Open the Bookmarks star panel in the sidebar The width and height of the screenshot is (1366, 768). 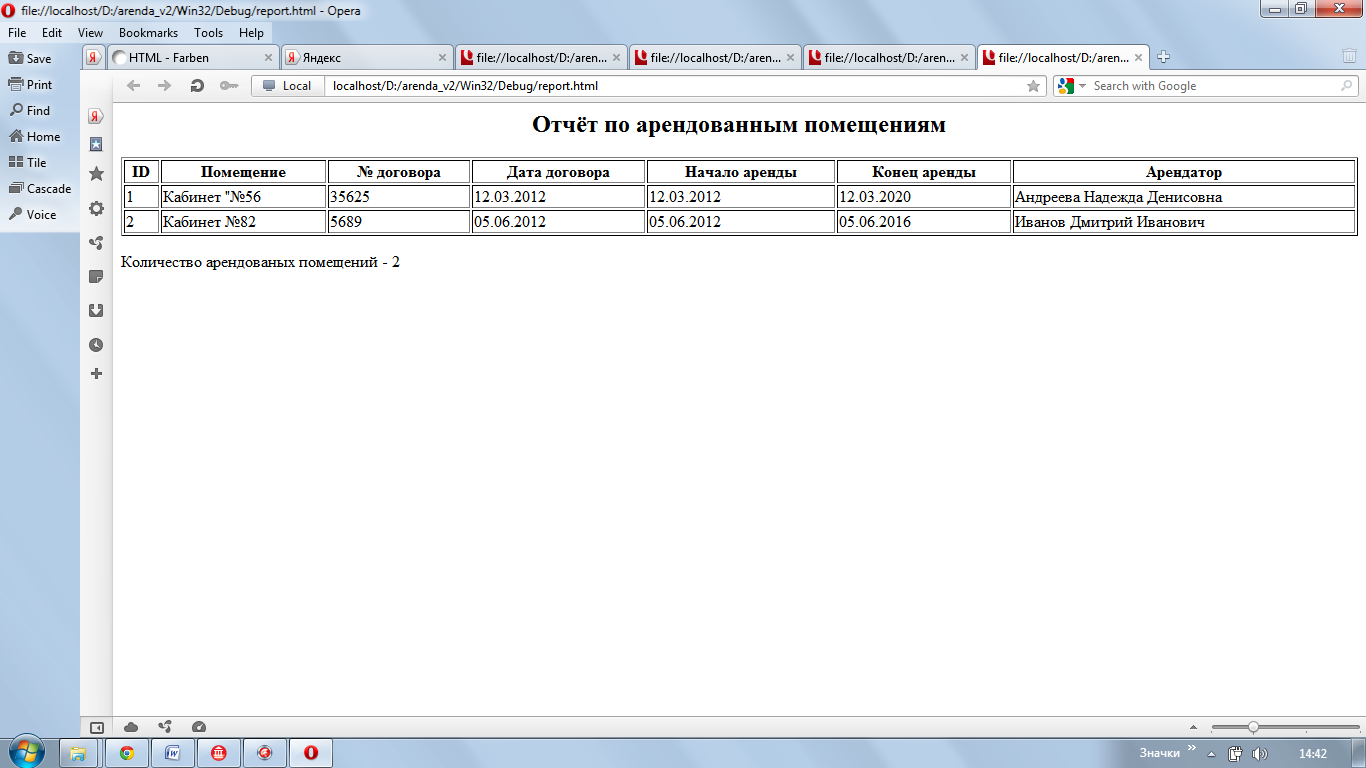click(96, 174)
